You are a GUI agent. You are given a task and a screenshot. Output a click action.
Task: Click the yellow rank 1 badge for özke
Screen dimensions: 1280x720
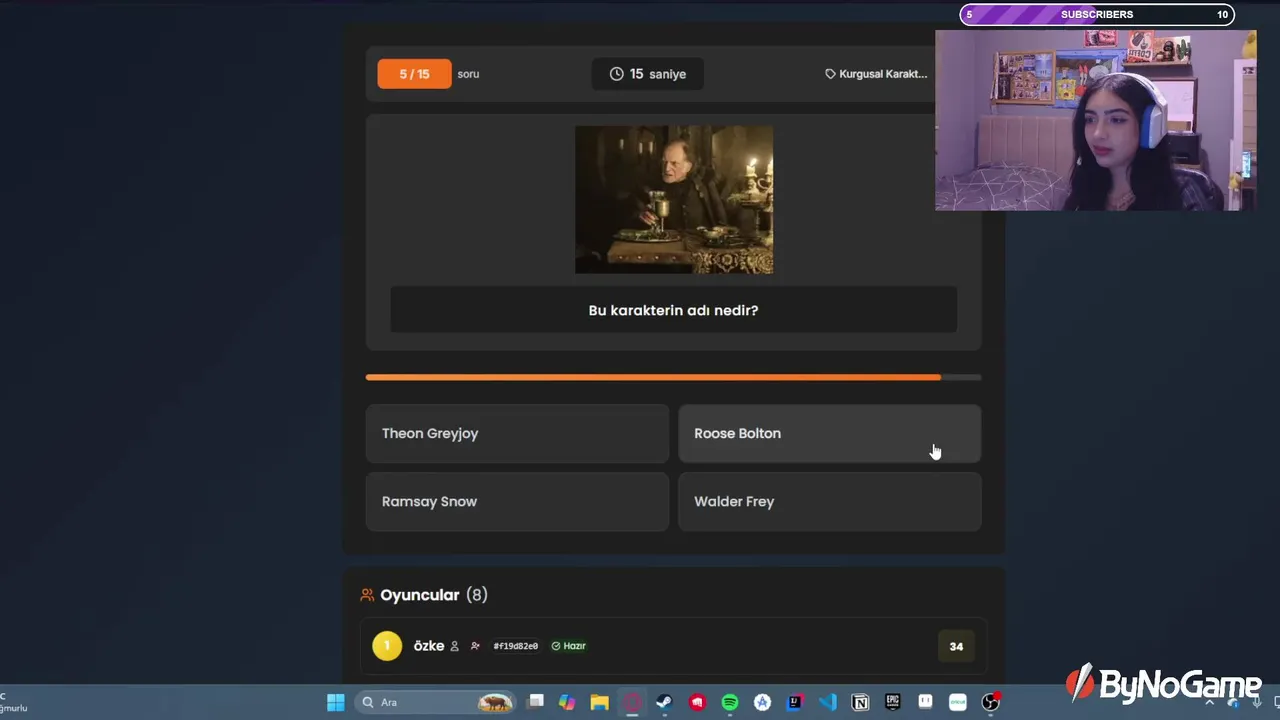387,646
